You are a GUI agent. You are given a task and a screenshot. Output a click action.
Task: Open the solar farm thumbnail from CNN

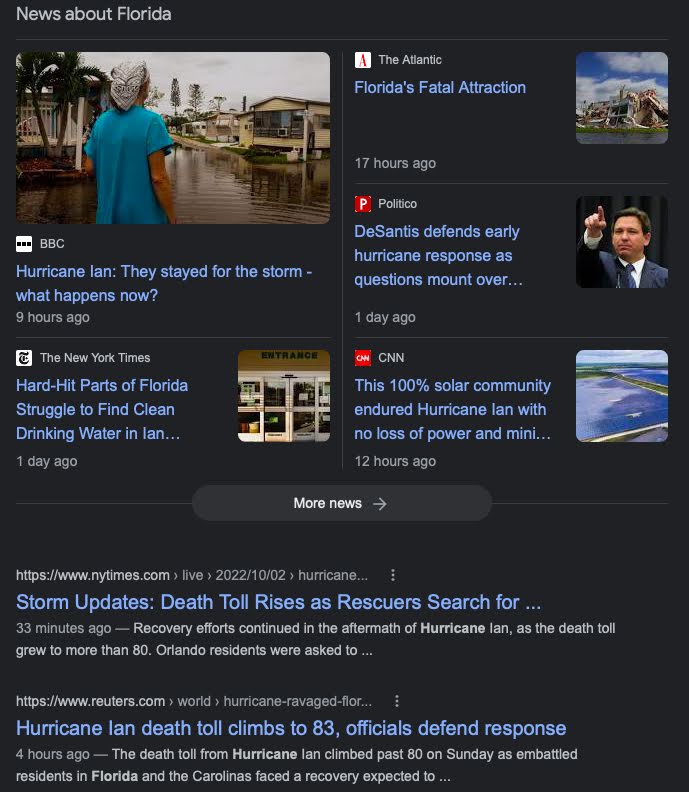[x=622, y=396]
